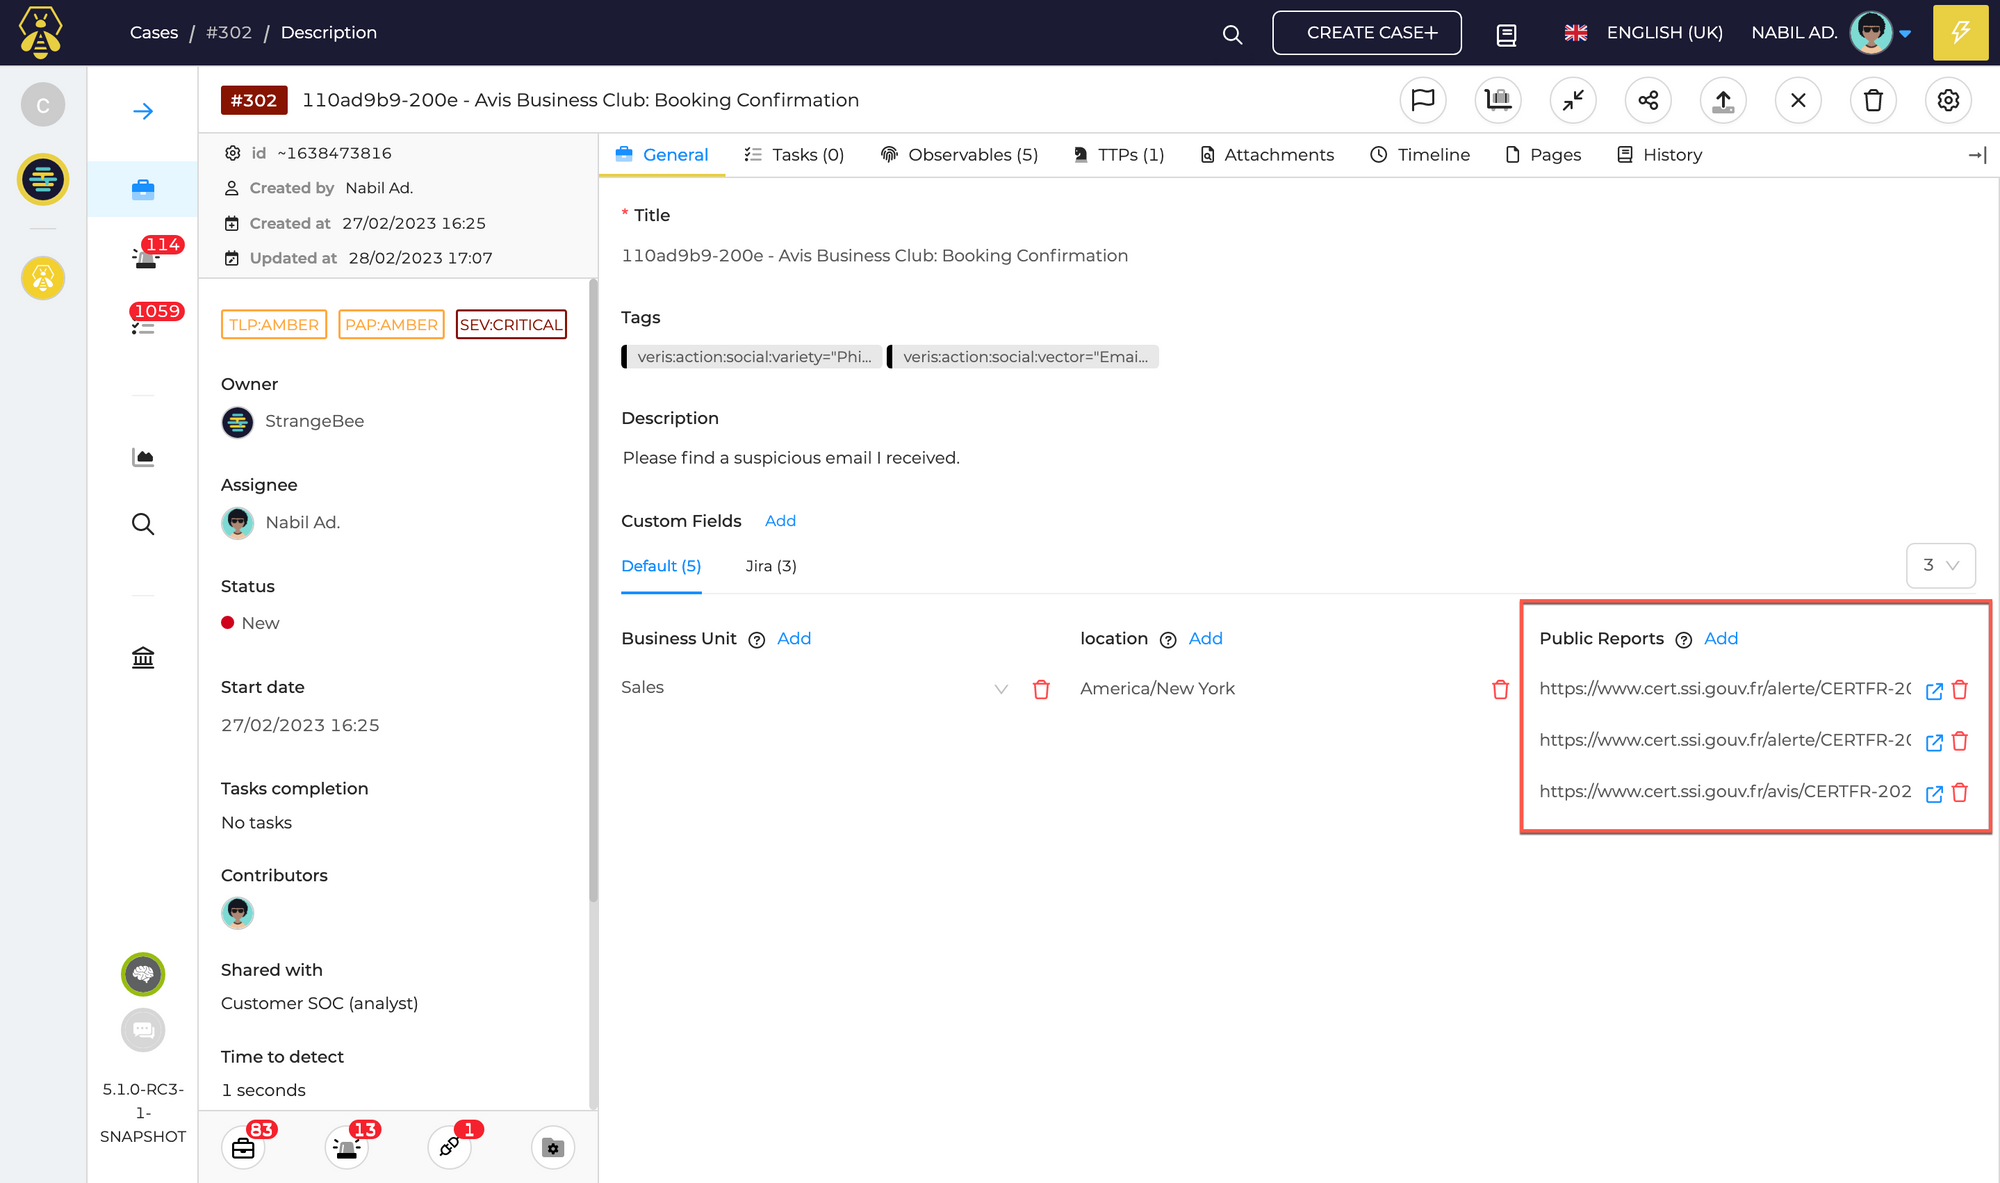Viewport: 2000px width, 1183px height.
Task: Click the CREATE CASE+ button
Action: click(1366, 33)
